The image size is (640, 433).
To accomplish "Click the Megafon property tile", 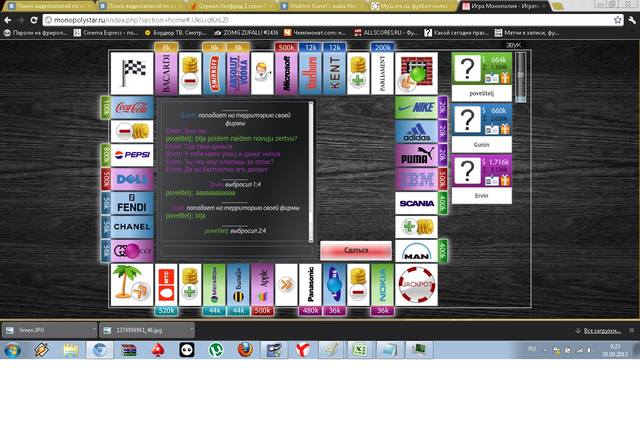I will [x=214, y=285].
